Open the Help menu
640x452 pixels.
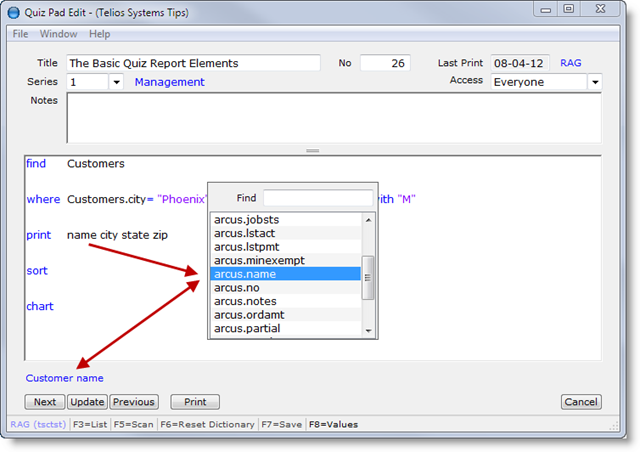tap(100, 34)
